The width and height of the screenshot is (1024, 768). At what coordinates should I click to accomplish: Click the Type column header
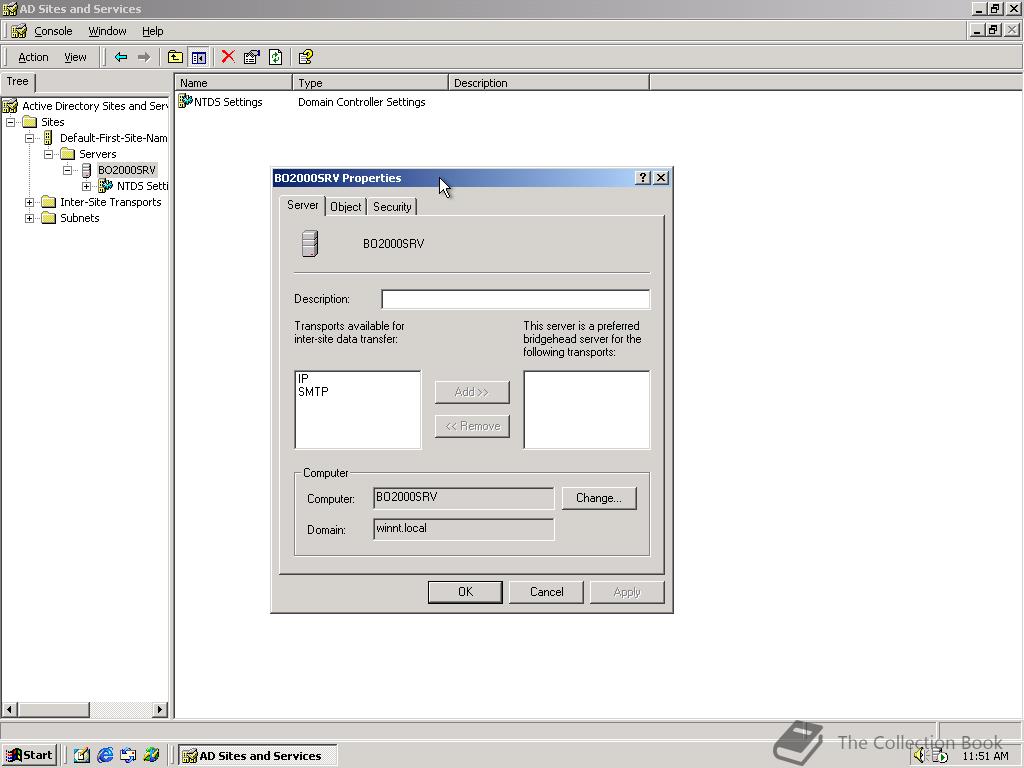[370, 83]
